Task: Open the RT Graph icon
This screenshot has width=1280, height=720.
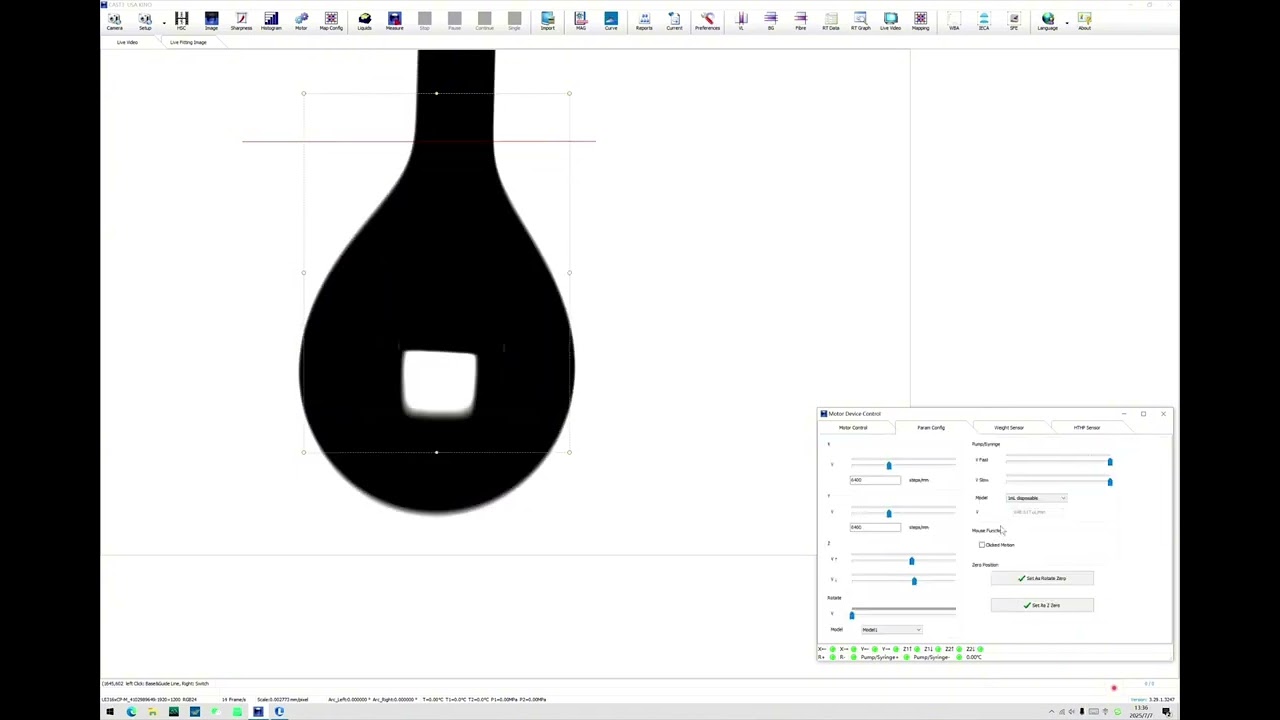Action: 860,20
